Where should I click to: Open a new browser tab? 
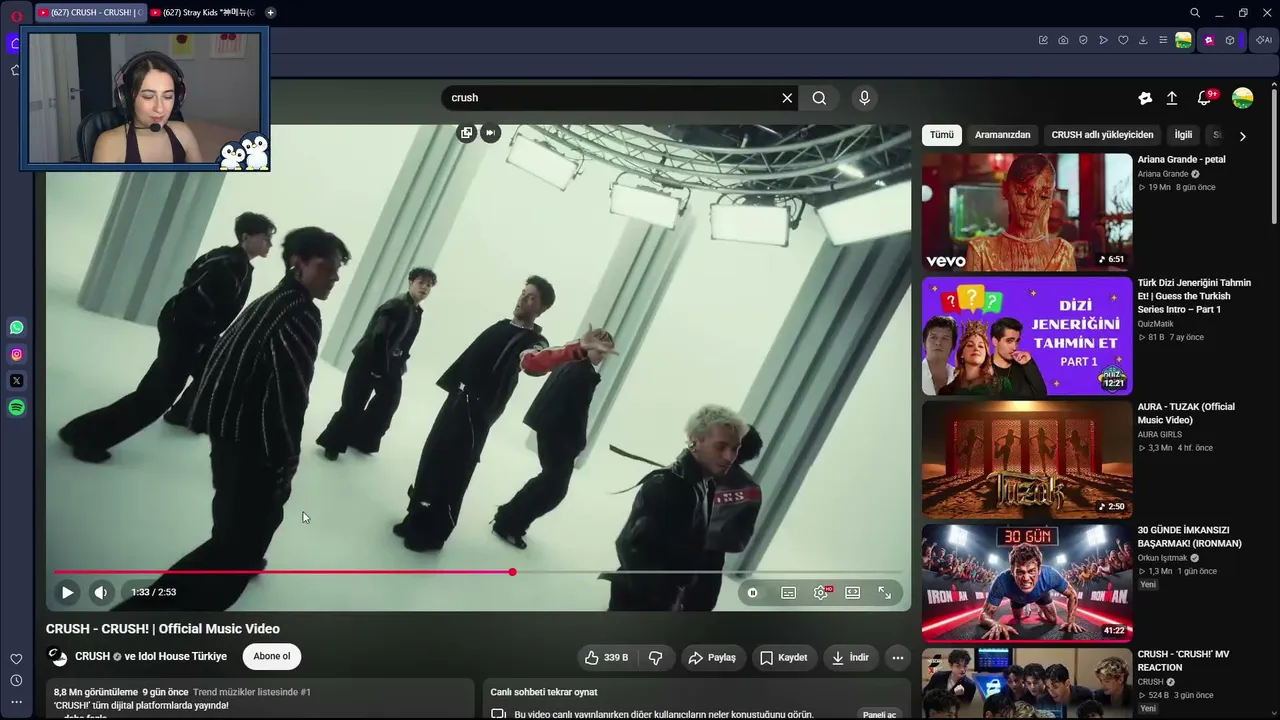tap(270, 13)
